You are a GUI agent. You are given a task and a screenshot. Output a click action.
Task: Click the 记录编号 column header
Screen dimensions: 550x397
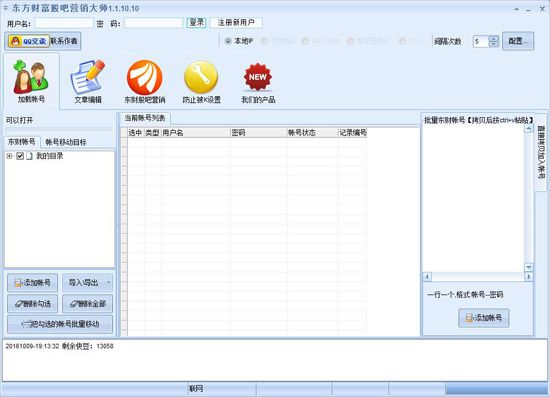[x=352, y=133]
